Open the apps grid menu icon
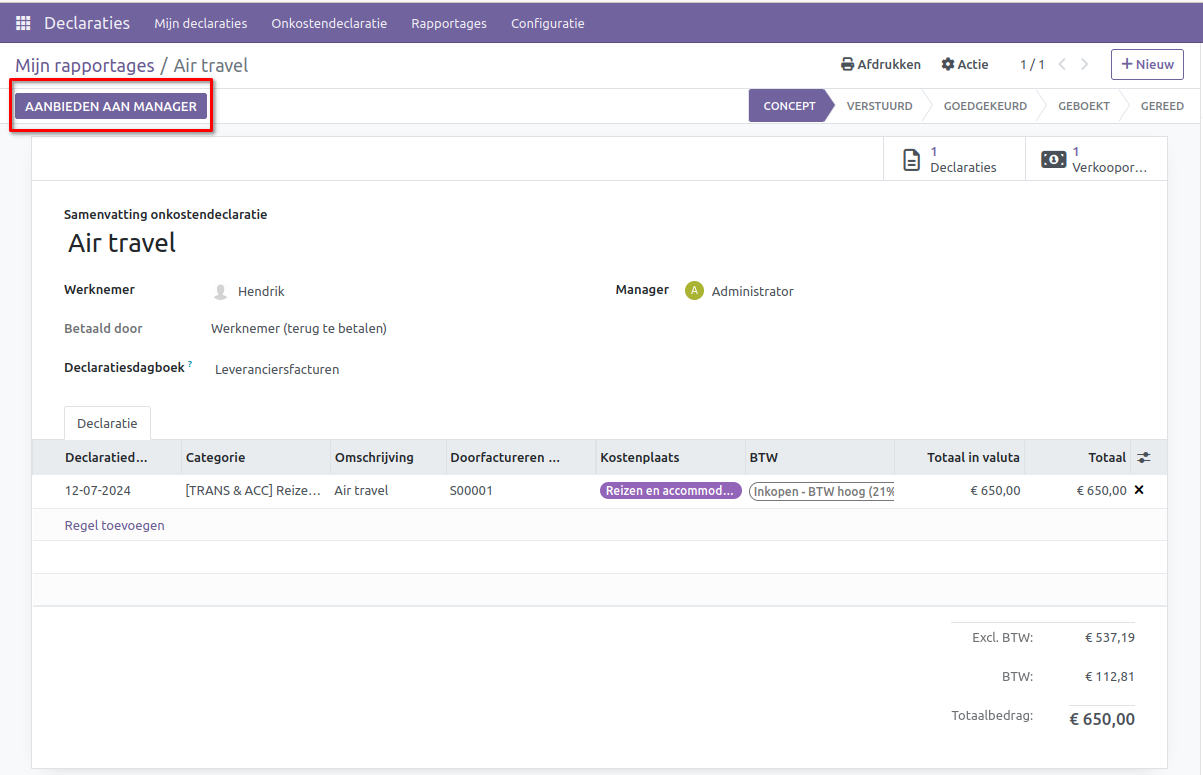 point(23,23)
